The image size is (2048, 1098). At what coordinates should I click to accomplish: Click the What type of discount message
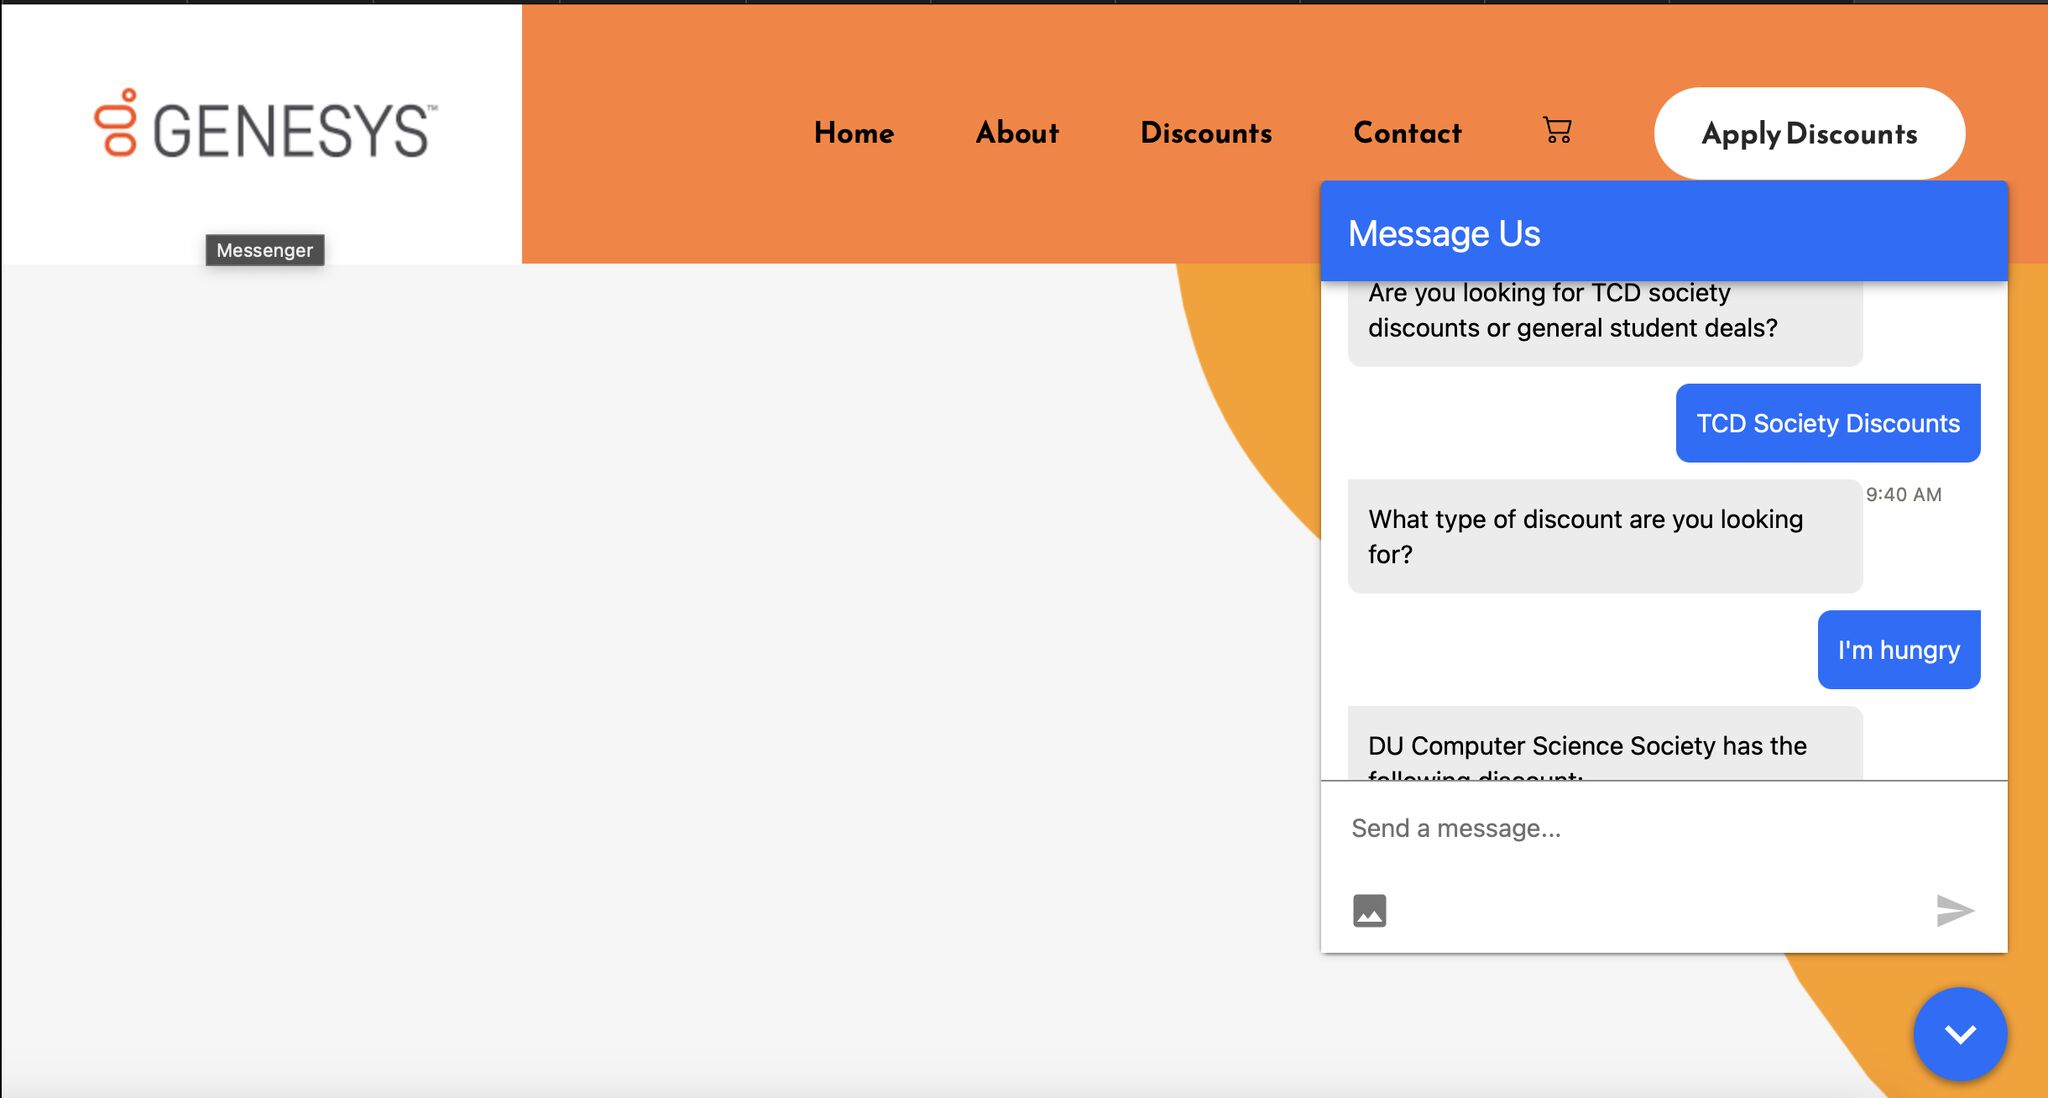click(x=1603, y=536)
